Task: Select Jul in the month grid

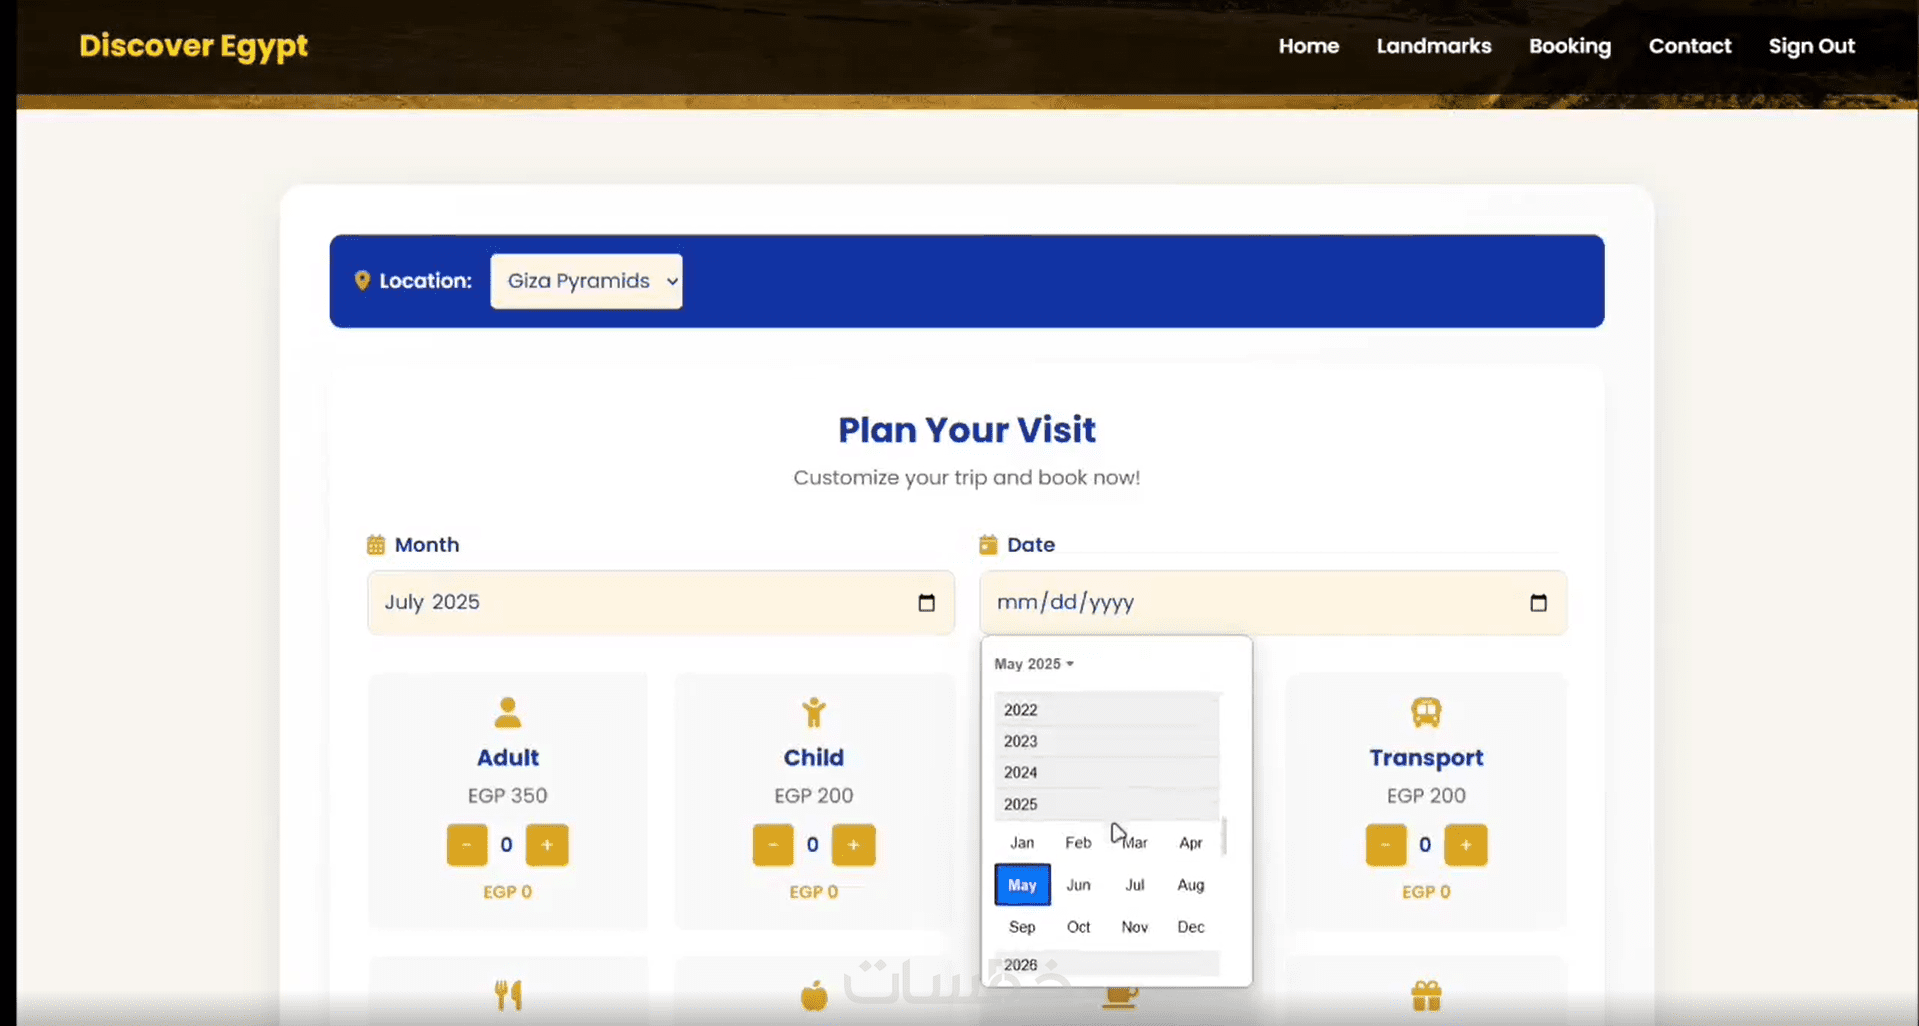Action: (x=1135, y=885)
